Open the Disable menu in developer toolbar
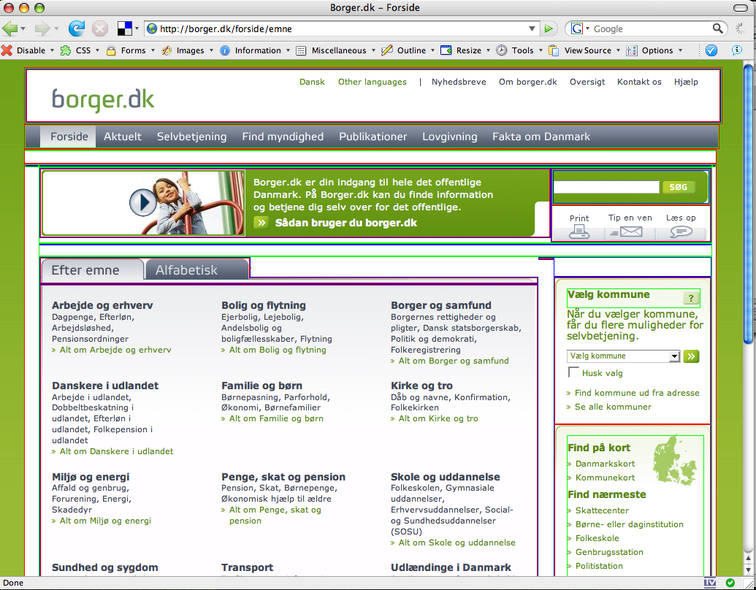 pos(27,50)
